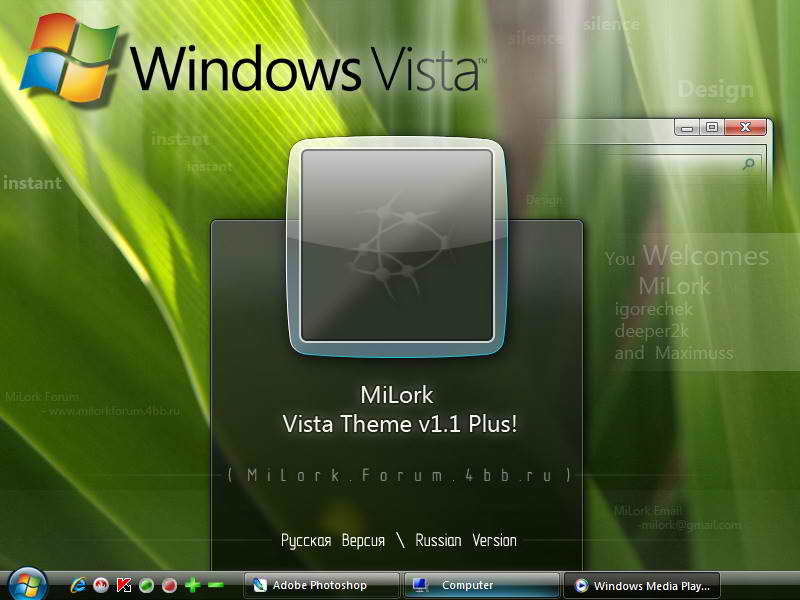Screen dimensions: 800x600
Task: Click the milork@gmail.com email text
Action: [x=689, y=524]
